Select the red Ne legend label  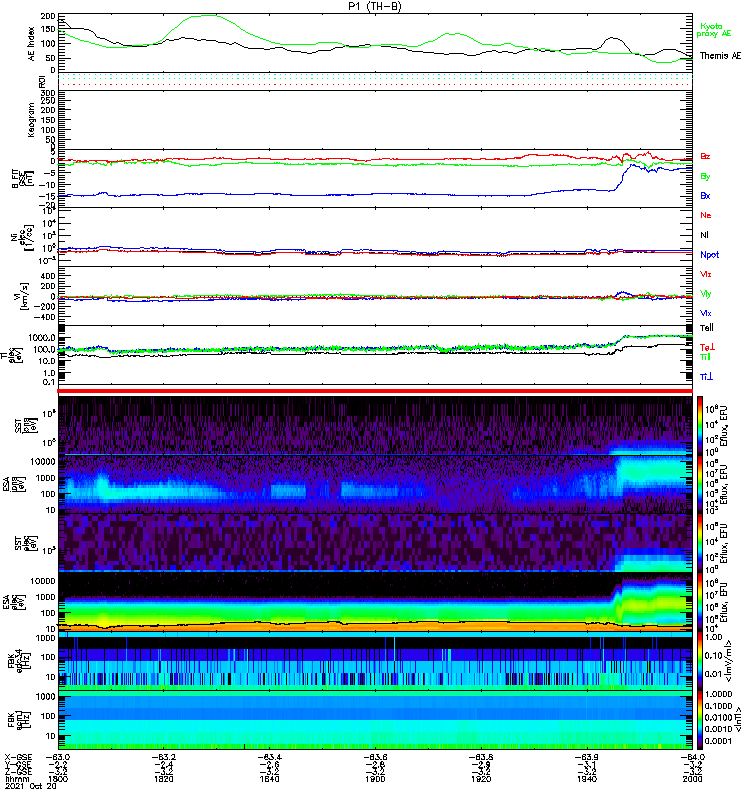coord(706,215)
